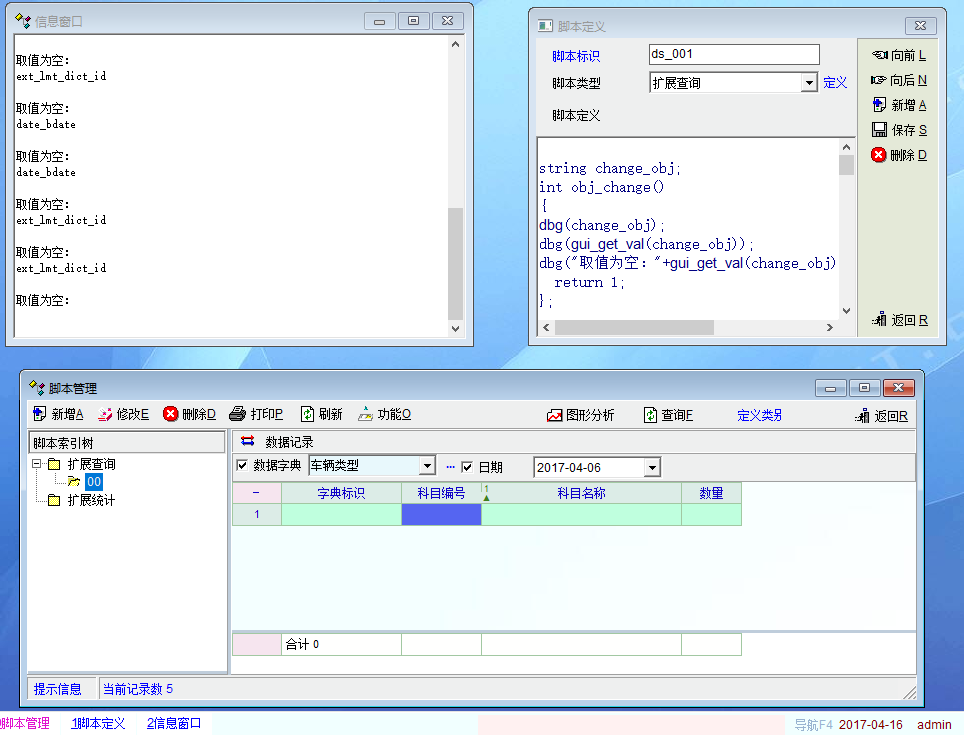Switch to 1脚本定义 in bottom bar
The width and height of the screenshot is (964, 735).
coord(98,724)
